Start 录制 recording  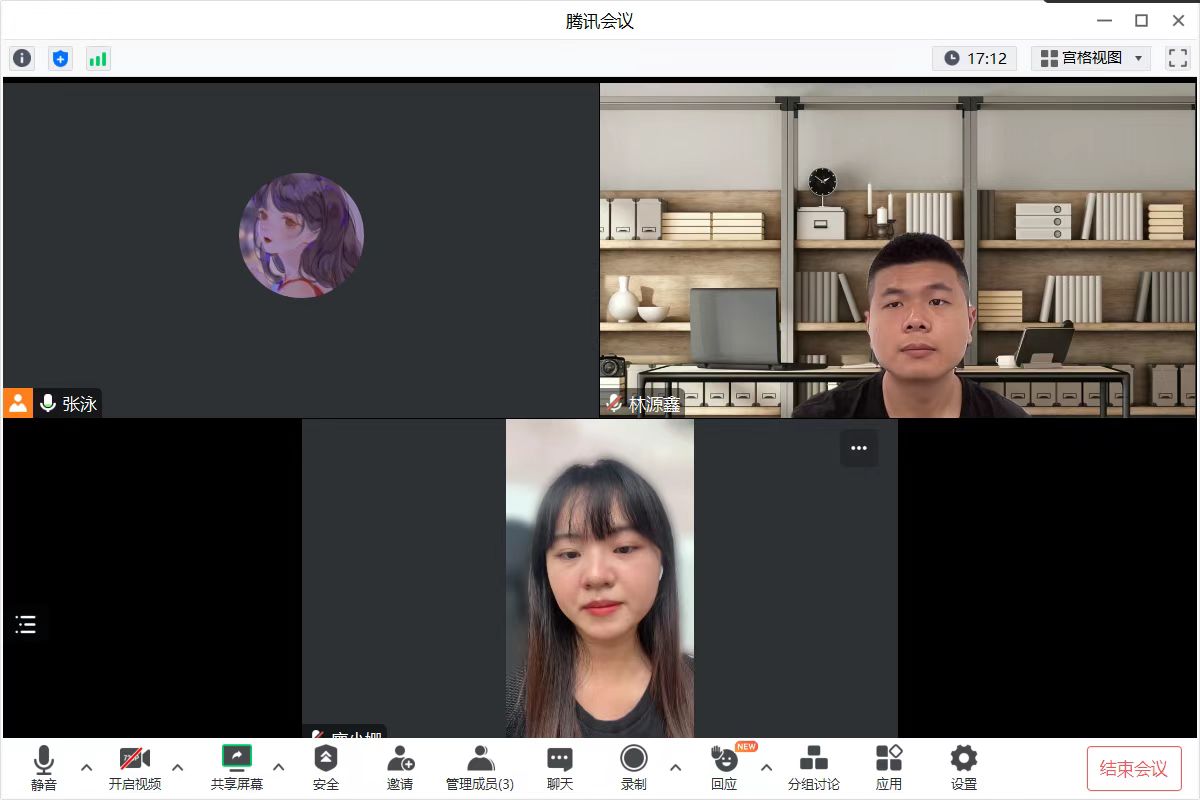coord(634,768)
